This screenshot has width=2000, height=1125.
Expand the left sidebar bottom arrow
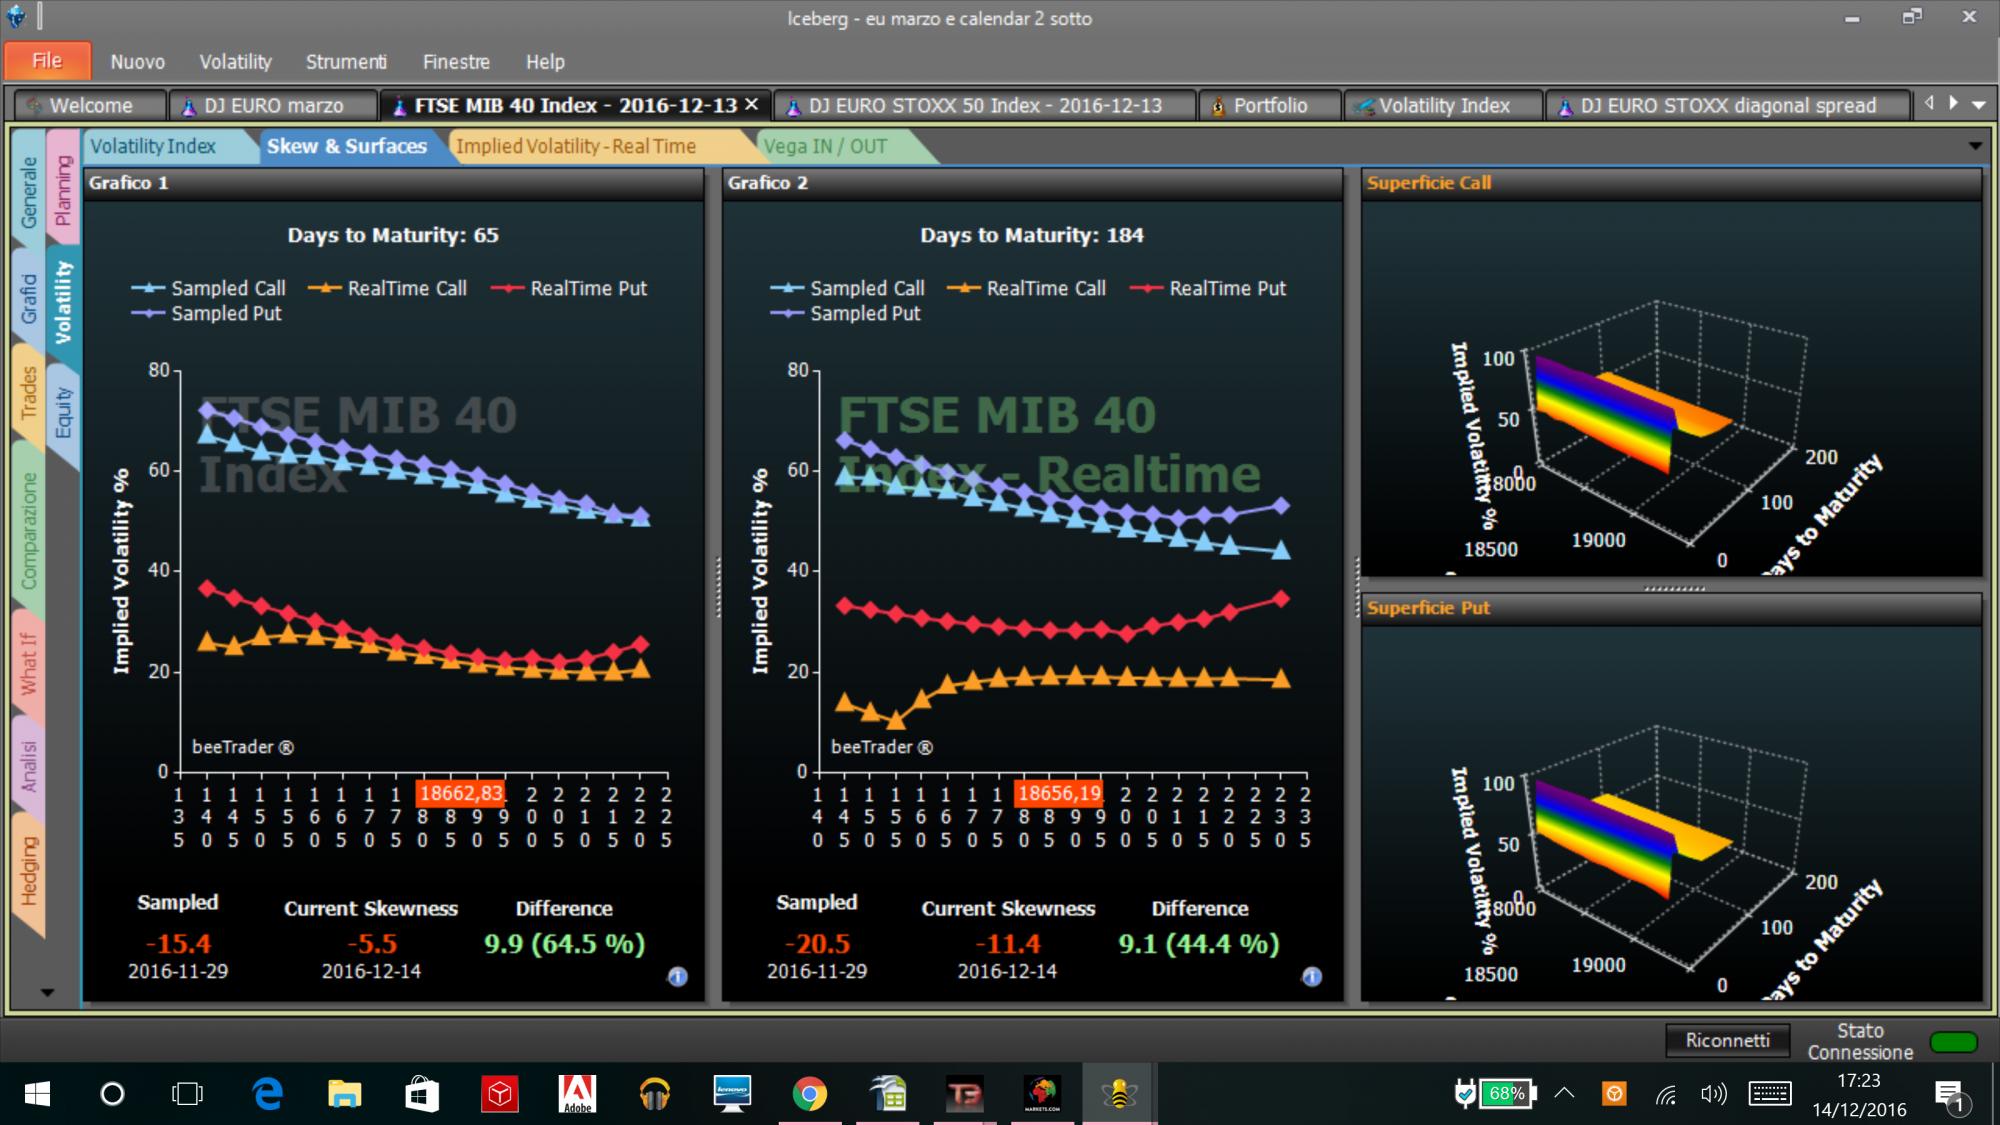point(47,992)
